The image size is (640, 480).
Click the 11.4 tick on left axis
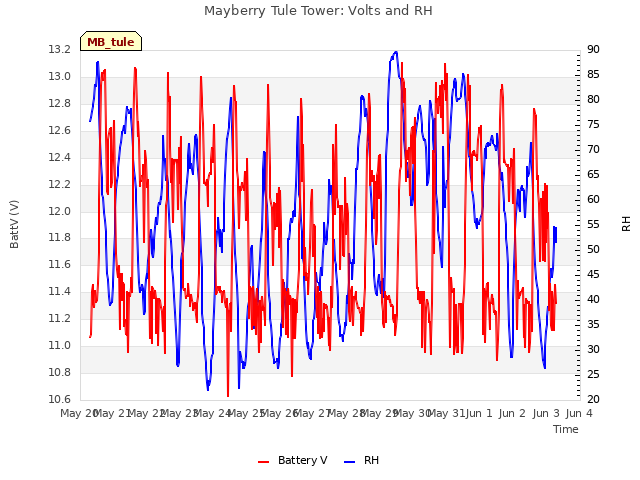pos(59,291)
